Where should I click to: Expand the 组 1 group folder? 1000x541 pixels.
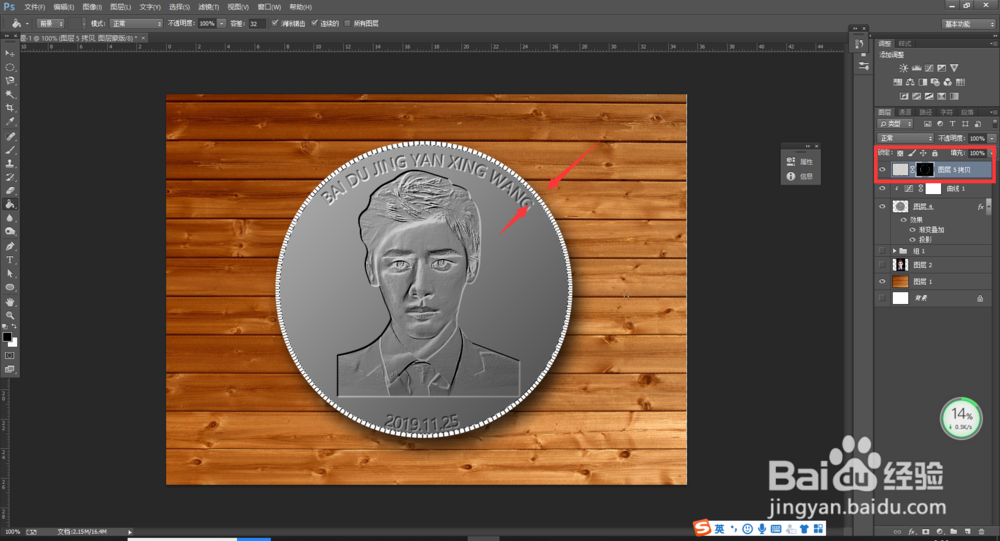(x=894, y=251)
